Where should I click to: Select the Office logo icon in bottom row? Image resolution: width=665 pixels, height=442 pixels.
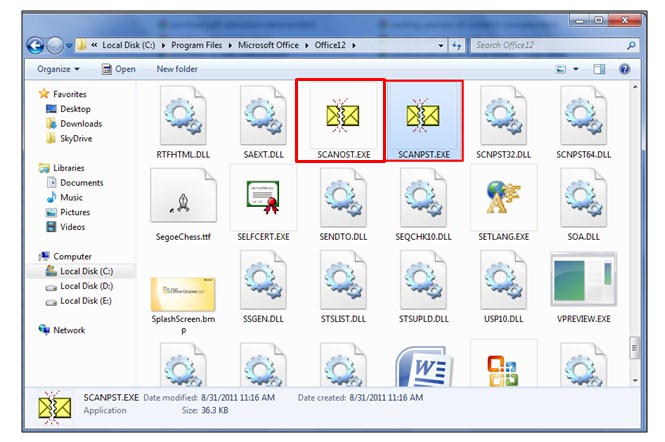503,371
